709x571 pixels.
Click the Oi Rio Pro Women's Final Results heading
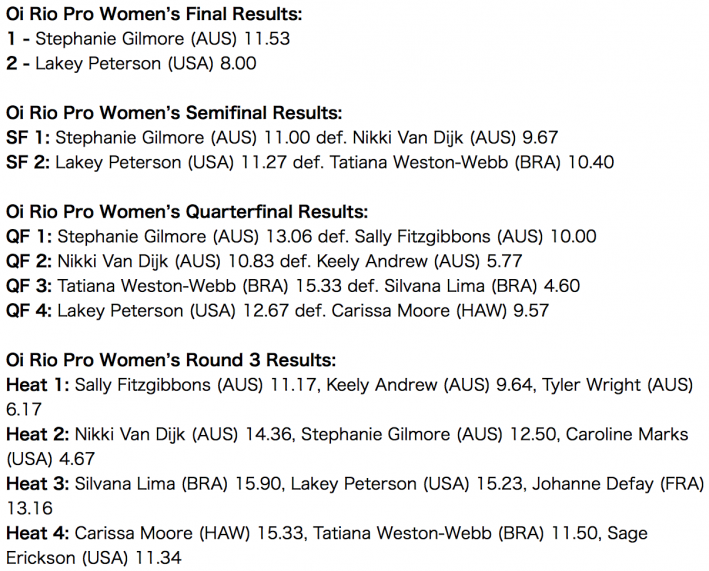pos(154,14)
